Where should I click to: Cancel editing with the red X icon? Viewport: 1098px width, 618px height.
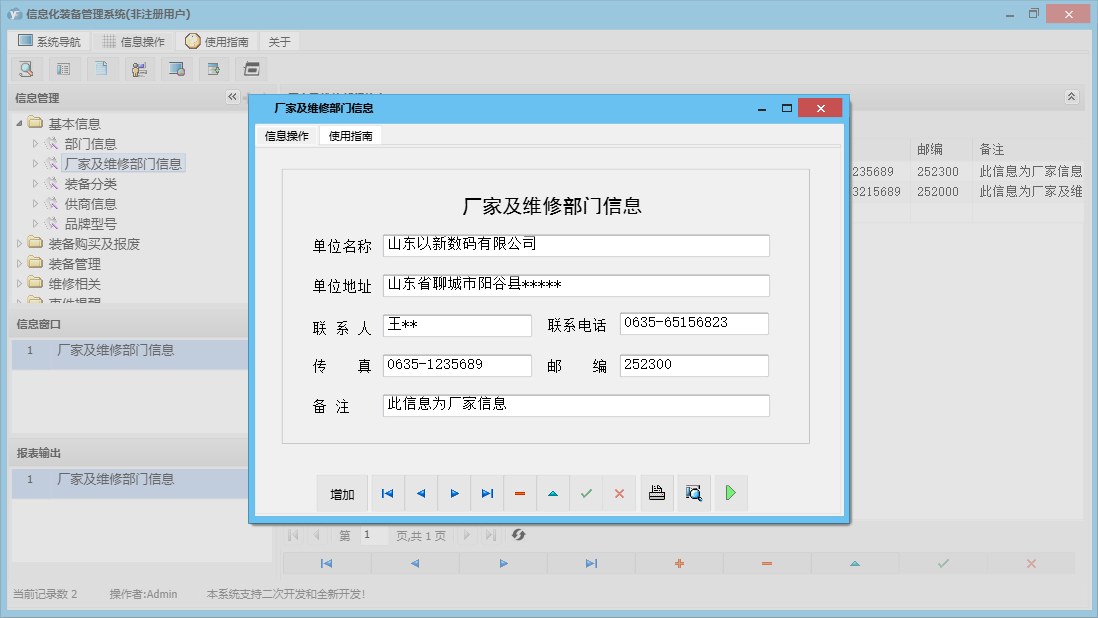click(619, 493)
